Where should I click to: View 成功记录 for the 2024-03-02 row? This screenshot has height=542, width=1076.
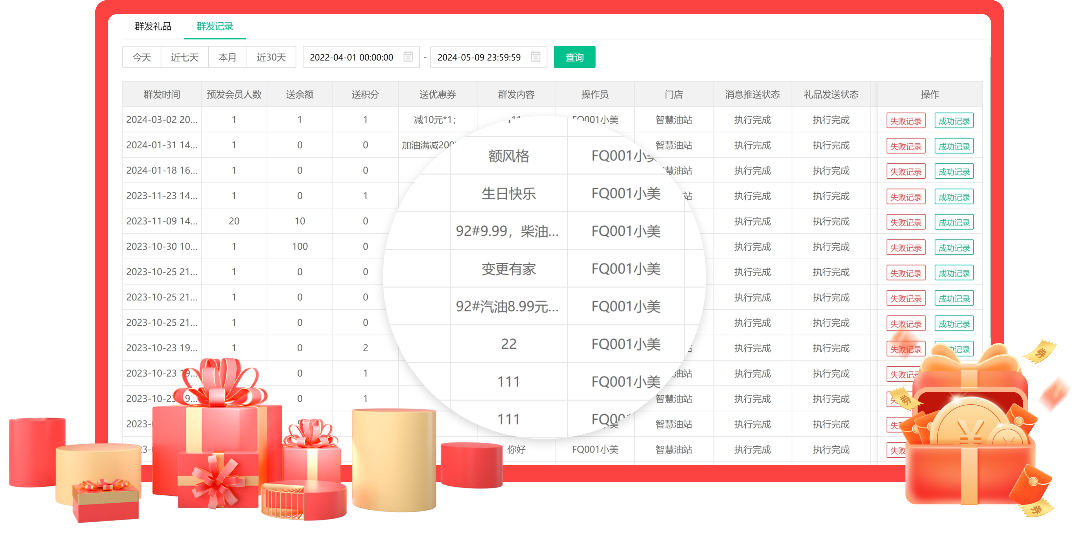(954, 121)
